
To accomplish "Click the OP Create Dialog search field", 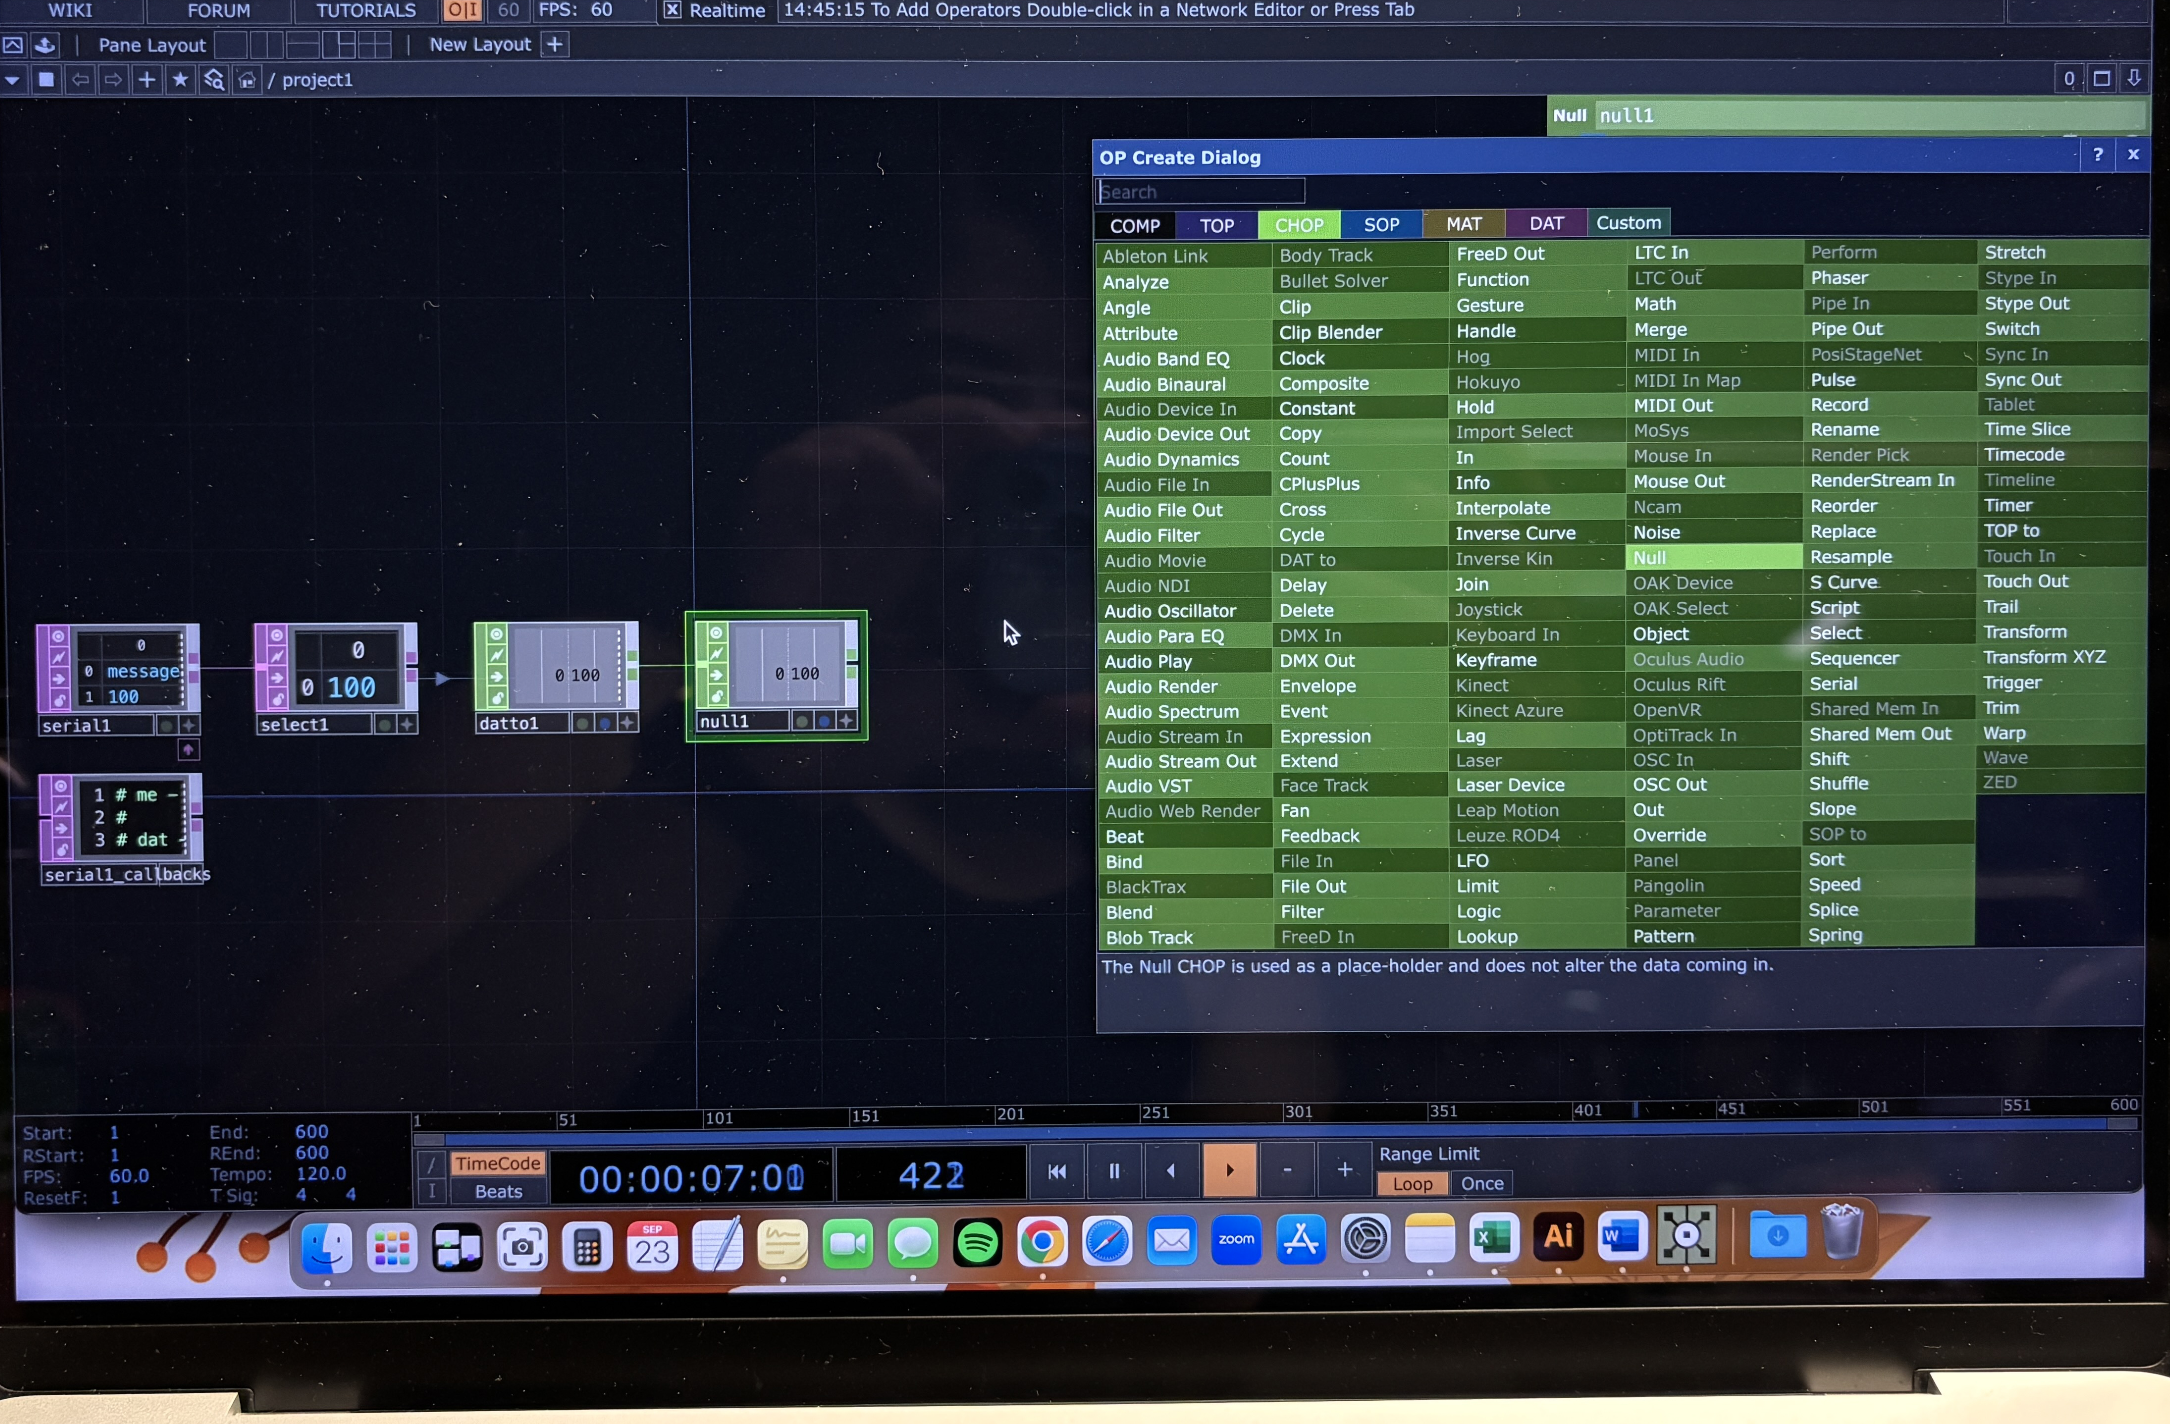I will click(1200, 191).
